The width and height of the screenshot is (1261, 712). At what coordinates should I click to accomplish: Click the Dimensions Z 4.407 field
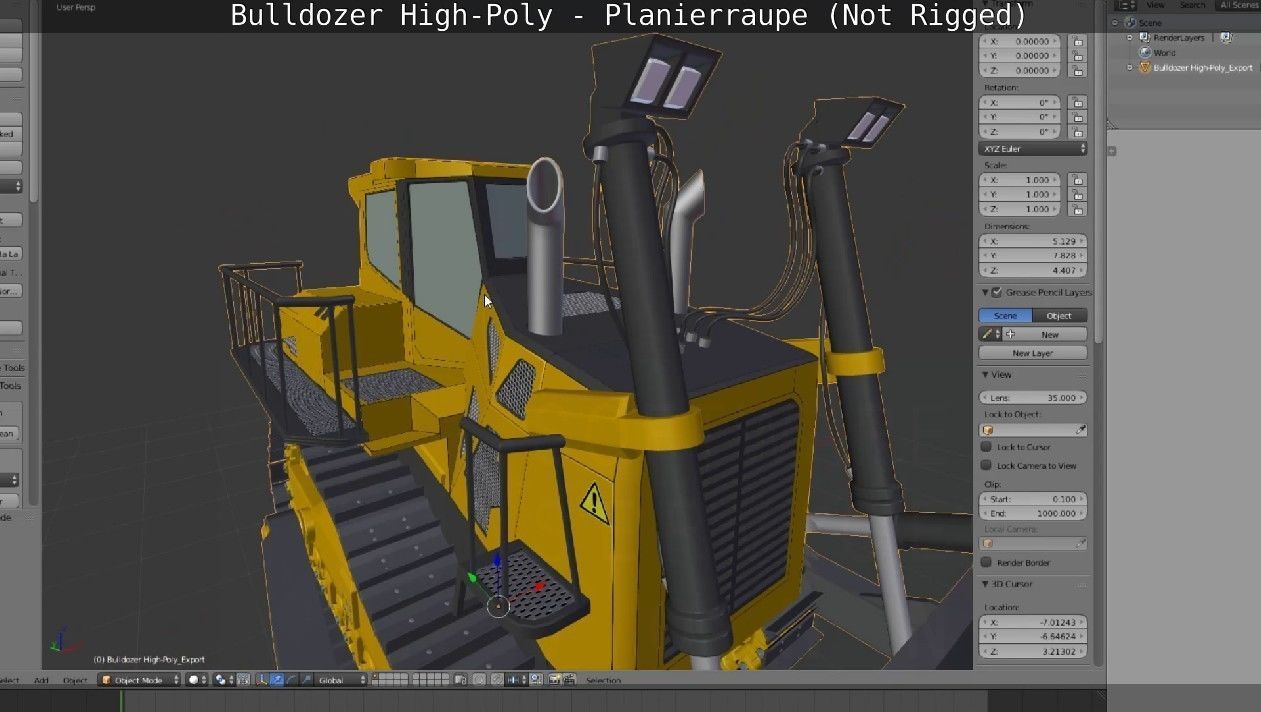[1032, 270]
